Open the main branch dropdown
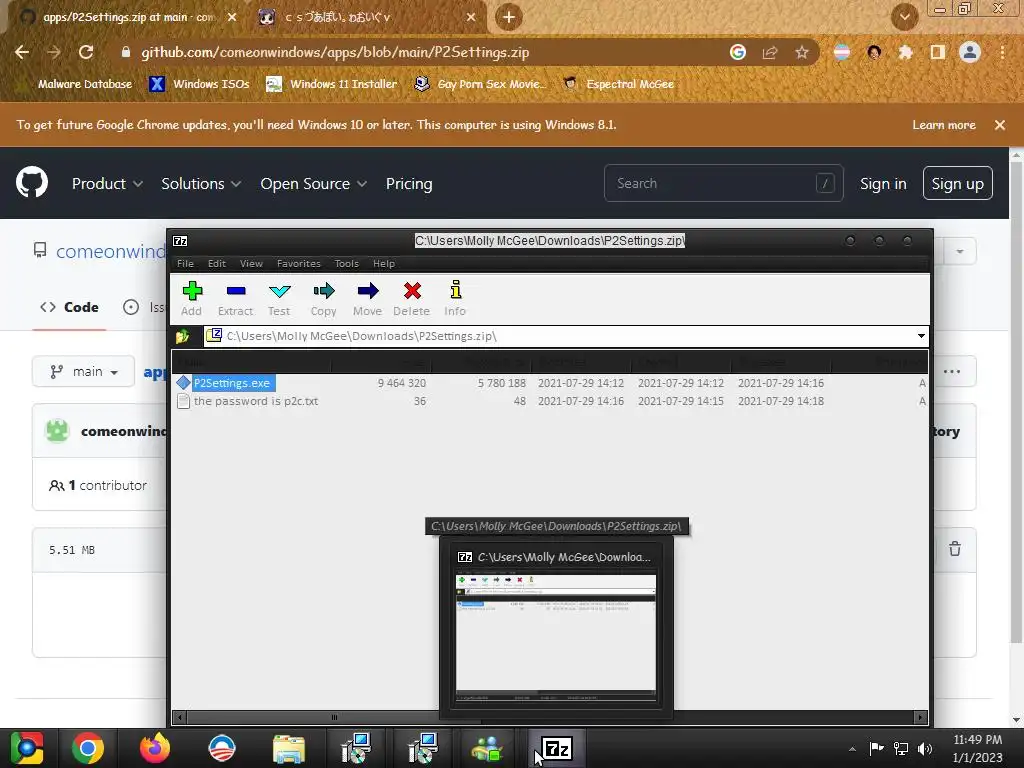 tap(84, 372)
